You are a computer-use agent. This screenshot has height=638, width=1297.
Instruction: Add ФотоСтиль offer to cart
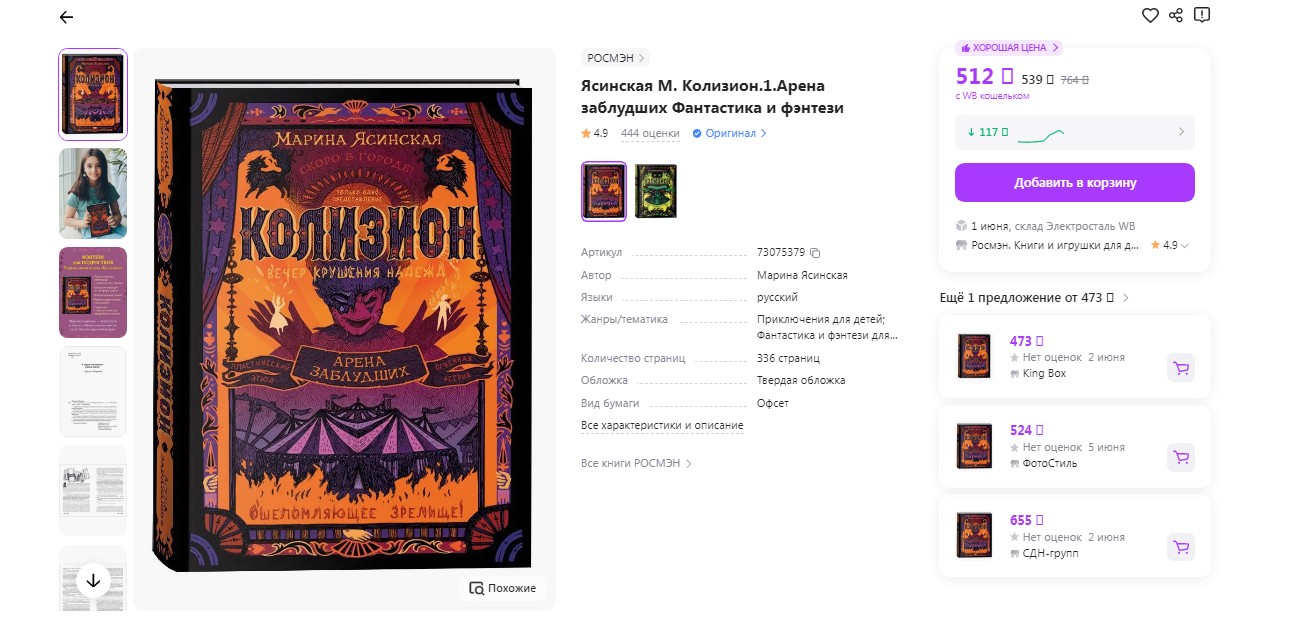pos(1181,458)
